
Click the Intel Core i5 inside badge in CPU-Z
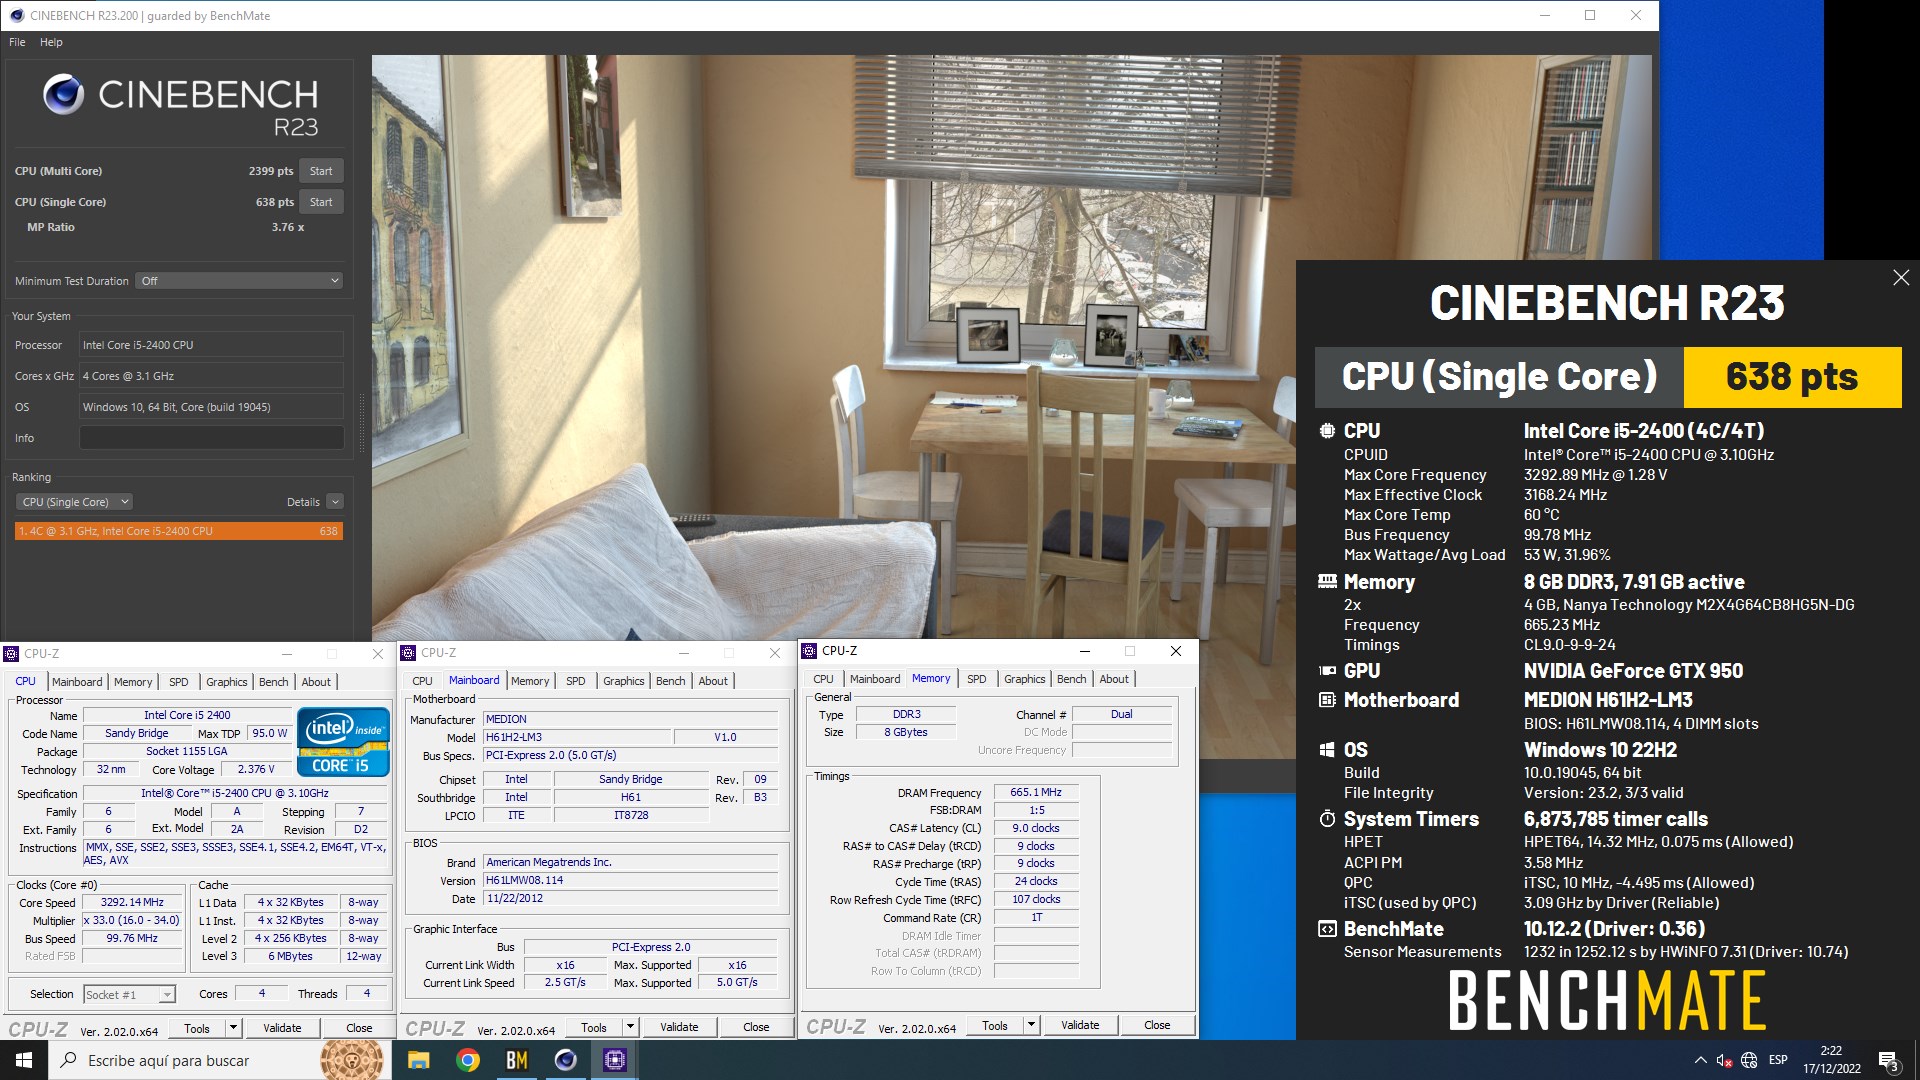(x=343, y=742)
